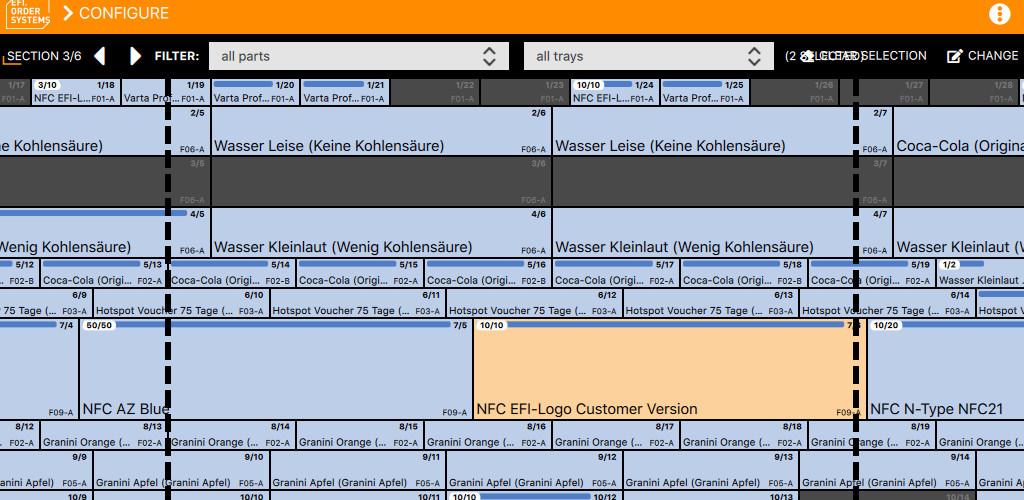Select slot 5/15 Coca-Cola tile

[359, 273]
